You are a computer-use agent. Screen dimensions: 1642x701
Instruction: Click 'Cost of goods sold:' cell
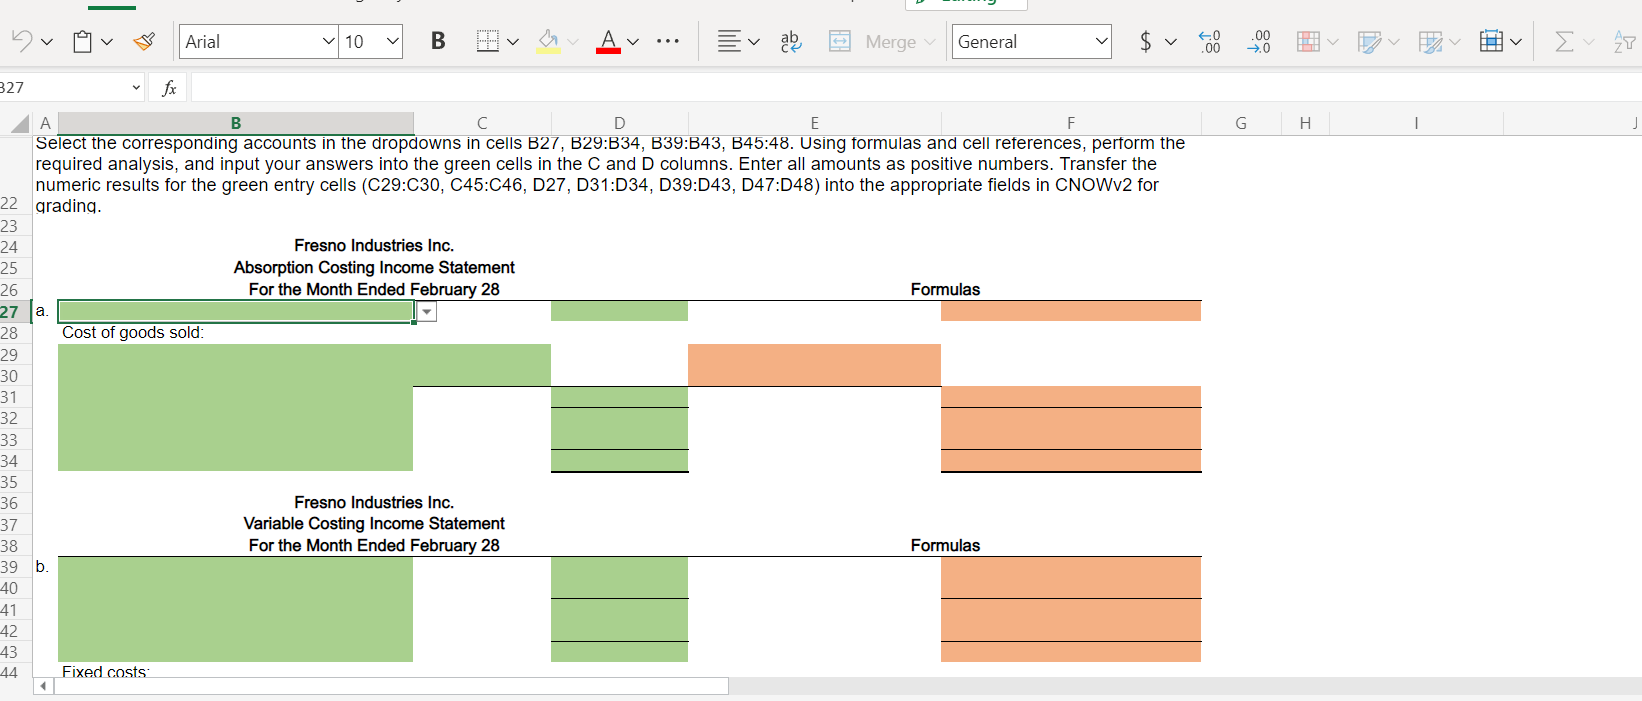[x=133, y=332]
